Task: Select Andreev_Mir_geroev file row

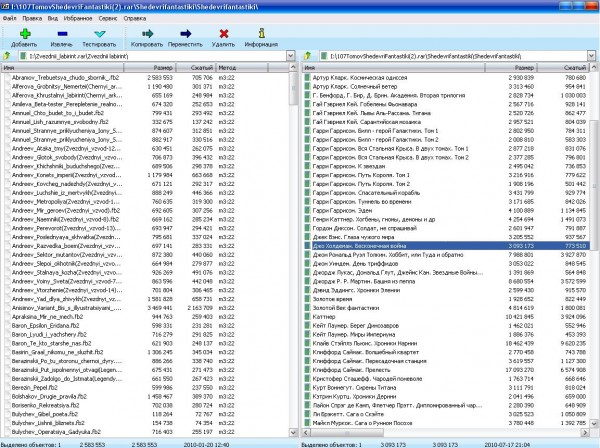Action: tap(66, 210)
